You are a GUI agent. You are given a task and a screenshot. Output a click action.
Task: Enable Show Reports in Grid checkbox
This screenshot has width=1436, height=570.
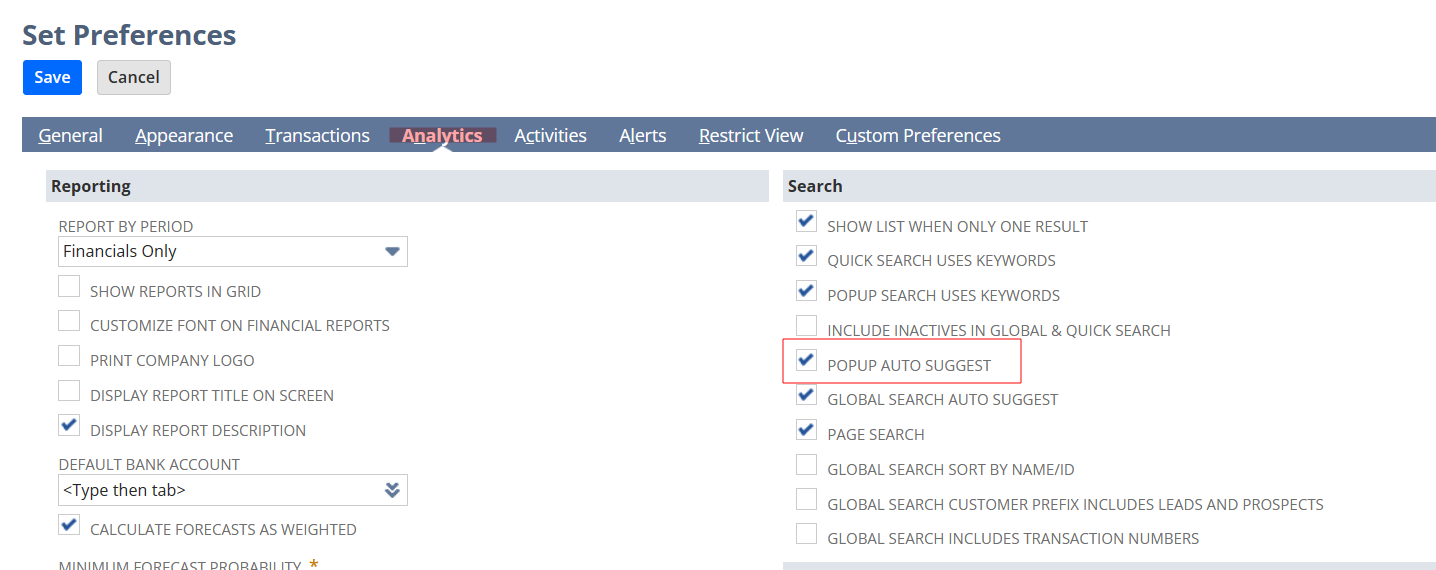coord(69,288)
